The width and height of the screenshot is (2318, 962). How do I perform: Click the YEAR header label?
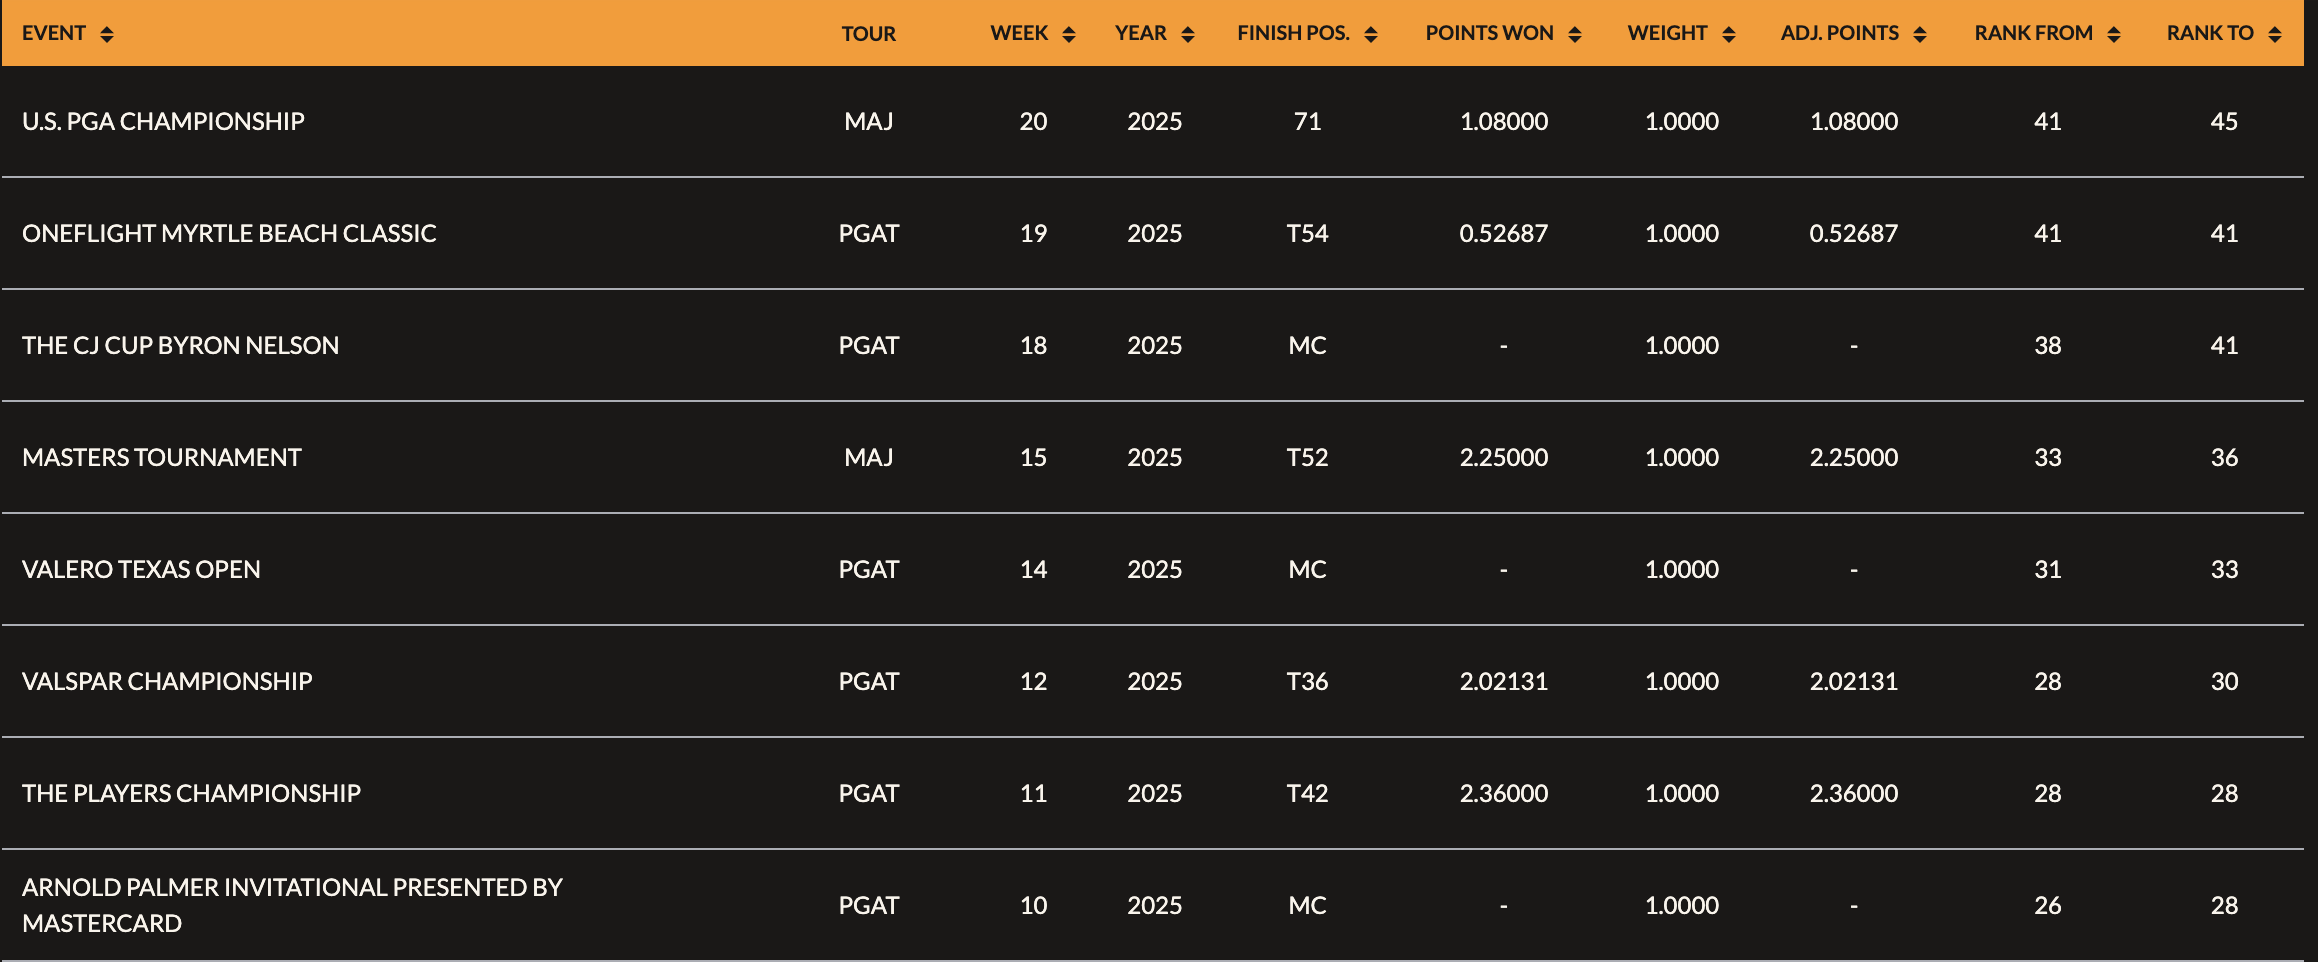(x=1141, y=33)
